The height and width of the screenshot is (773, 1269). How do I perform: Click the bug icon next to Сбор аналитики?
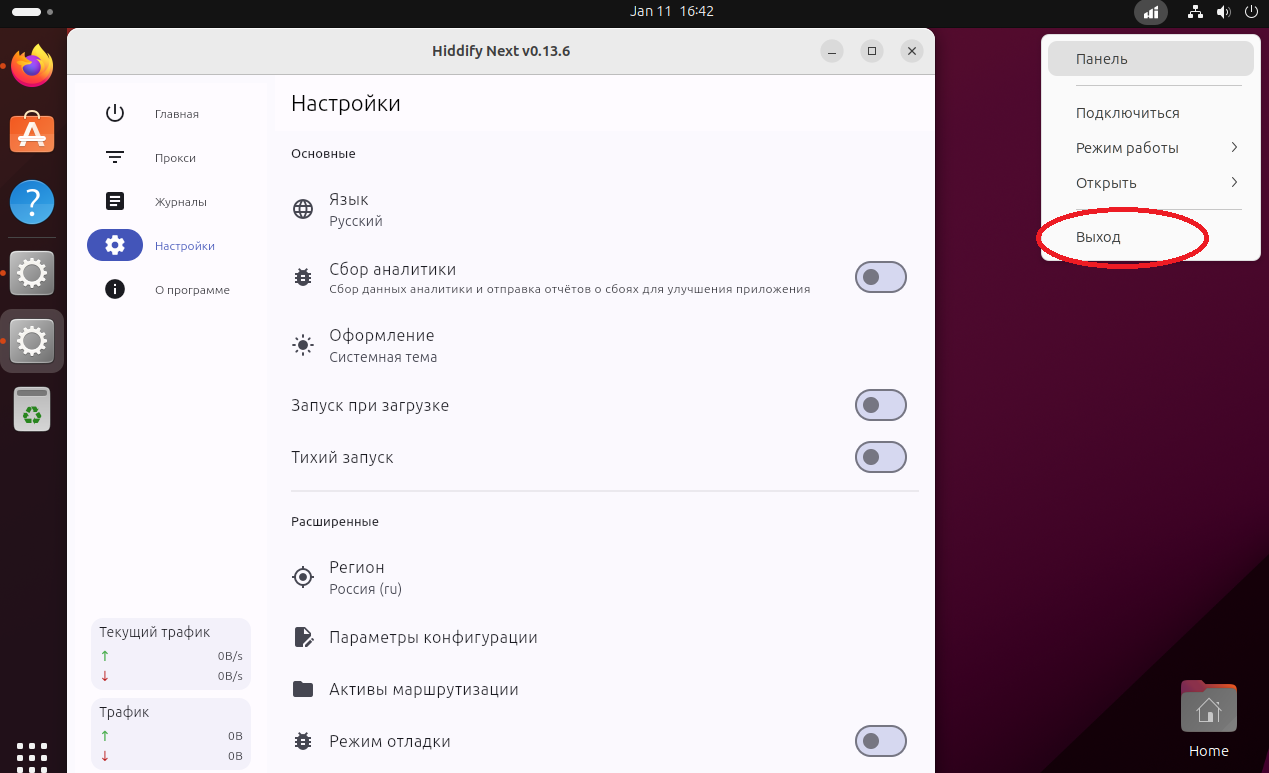tap(303, 277)
